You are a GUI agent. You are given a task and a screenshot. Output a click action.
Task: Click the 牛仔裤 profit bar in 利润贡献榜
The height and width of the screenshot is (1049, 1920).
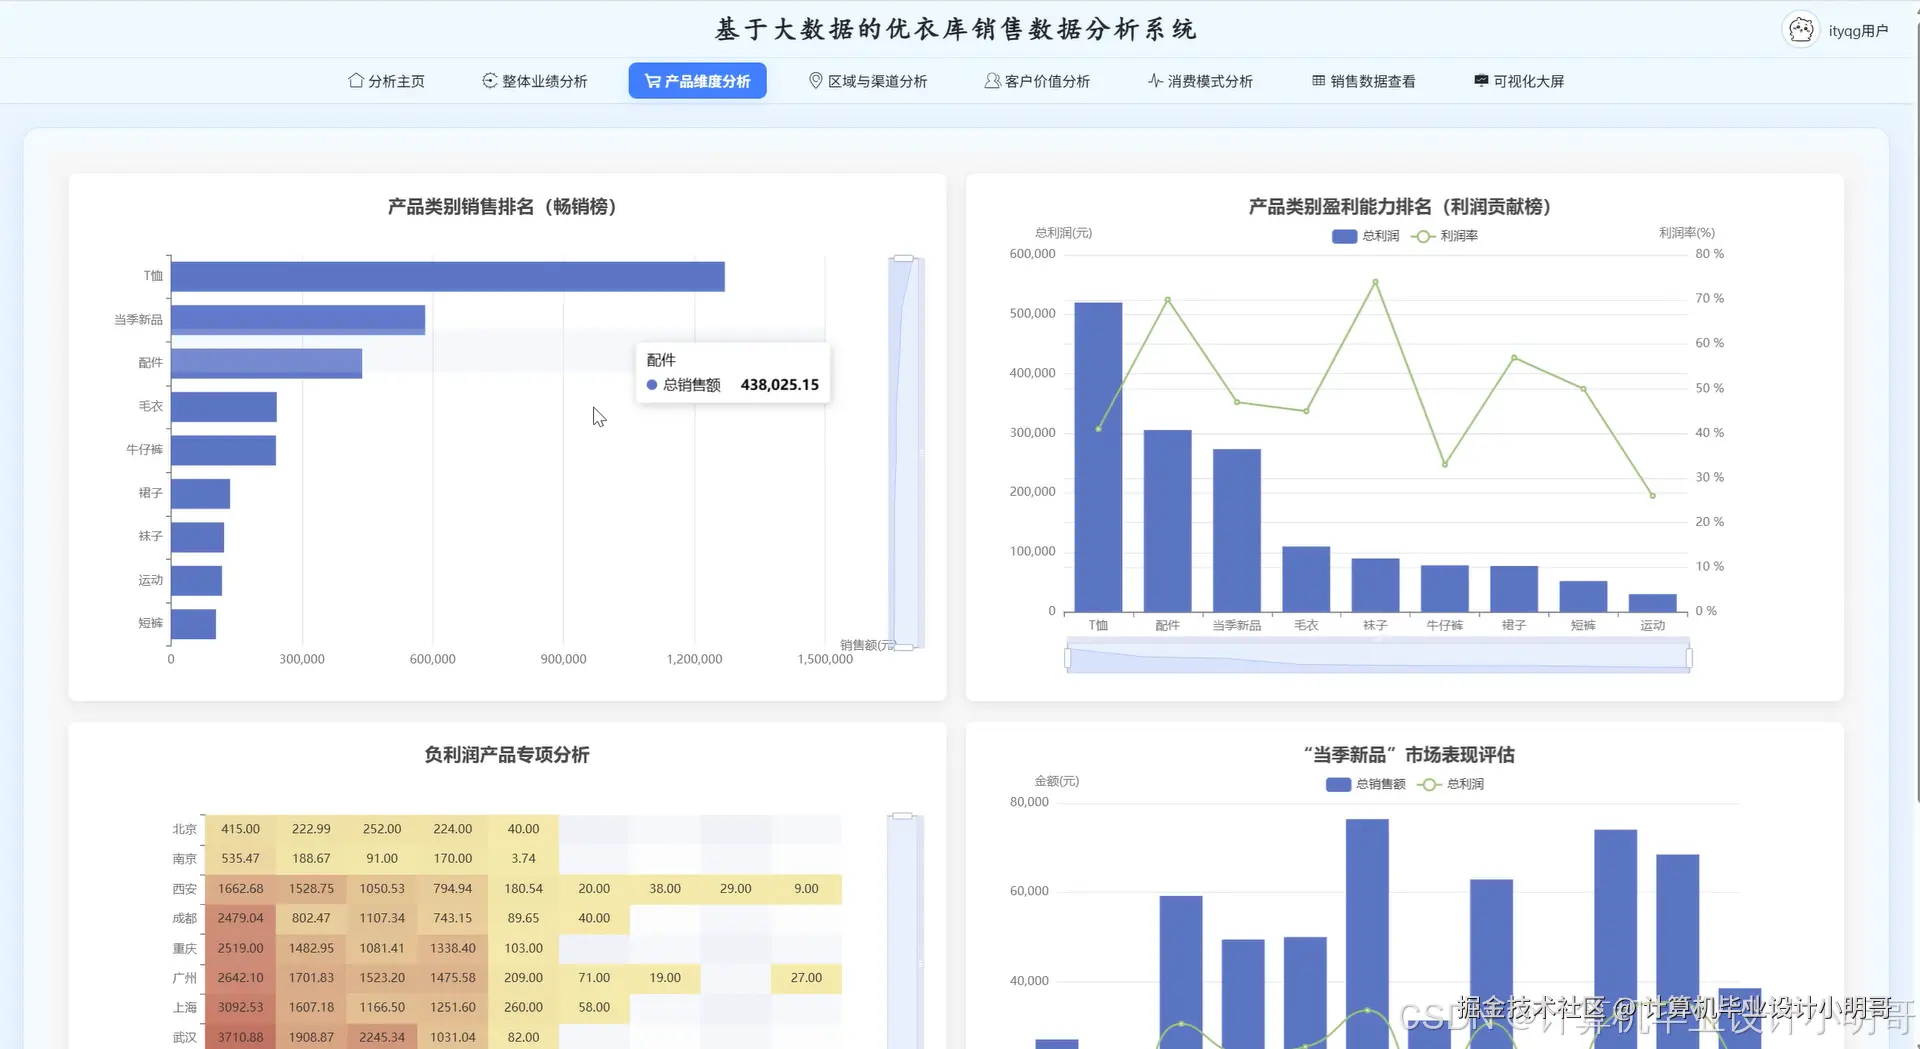click(1445, 589)
